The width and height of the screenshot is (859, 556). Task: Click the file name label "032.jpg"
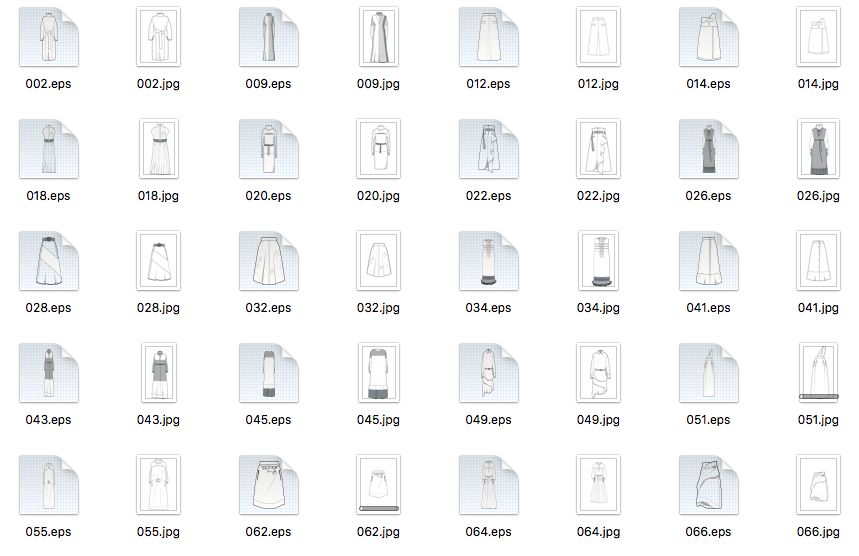click(x=379, y=308)
